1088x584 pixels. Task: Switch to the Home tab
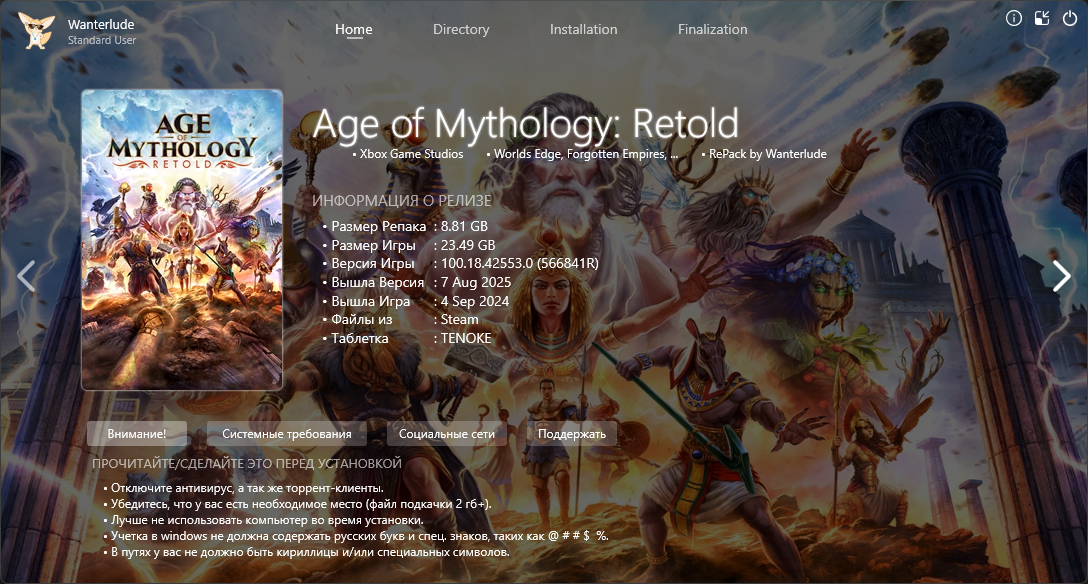tap(353, 29)
